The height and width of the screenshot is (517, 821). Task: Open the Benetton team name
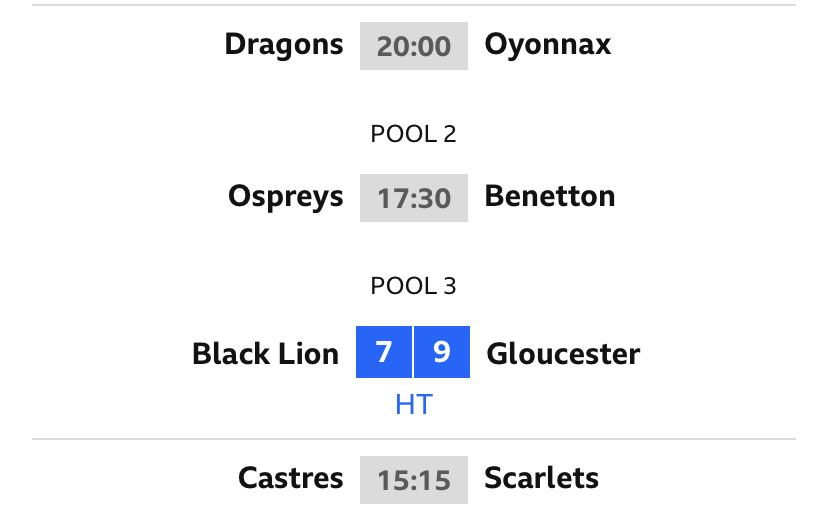(550, 196)
